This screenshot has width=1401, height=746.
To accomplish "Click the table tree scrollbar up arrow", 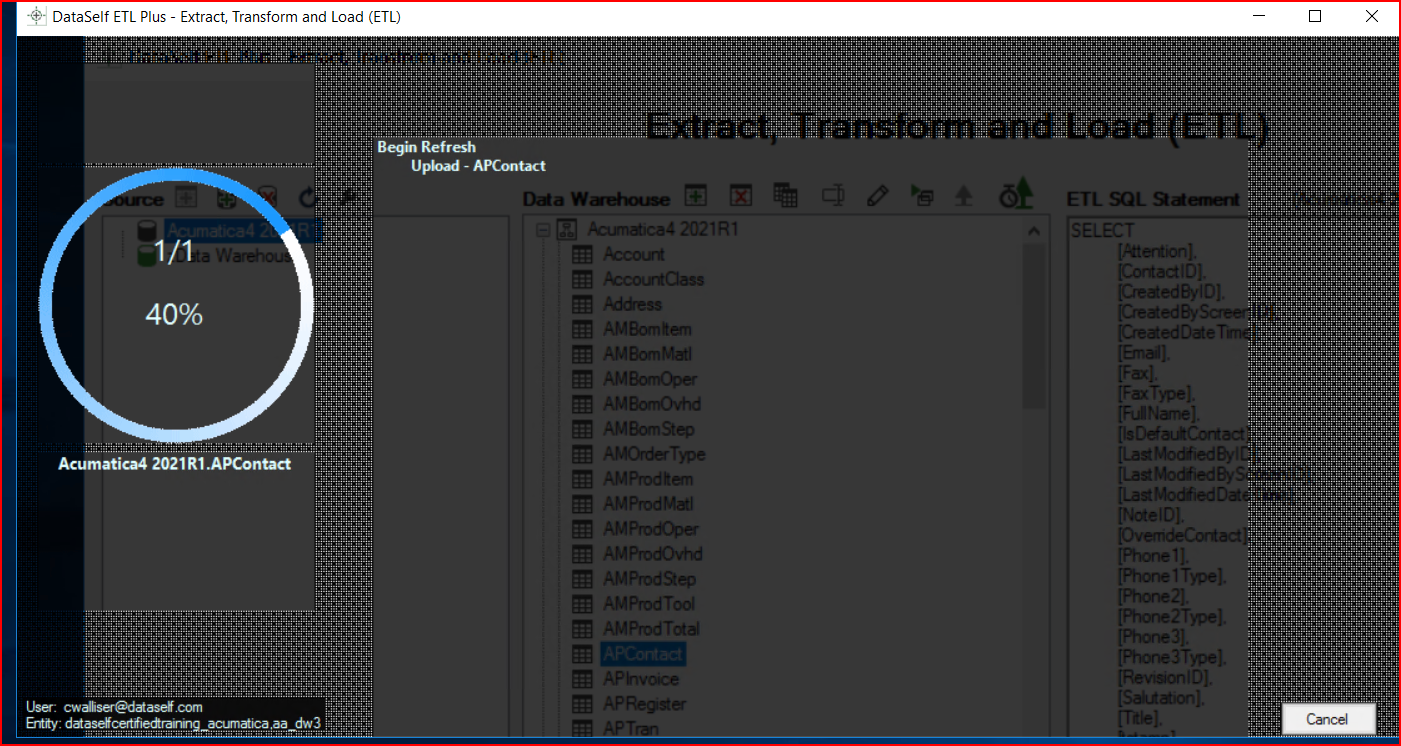I will point(1034,231).
